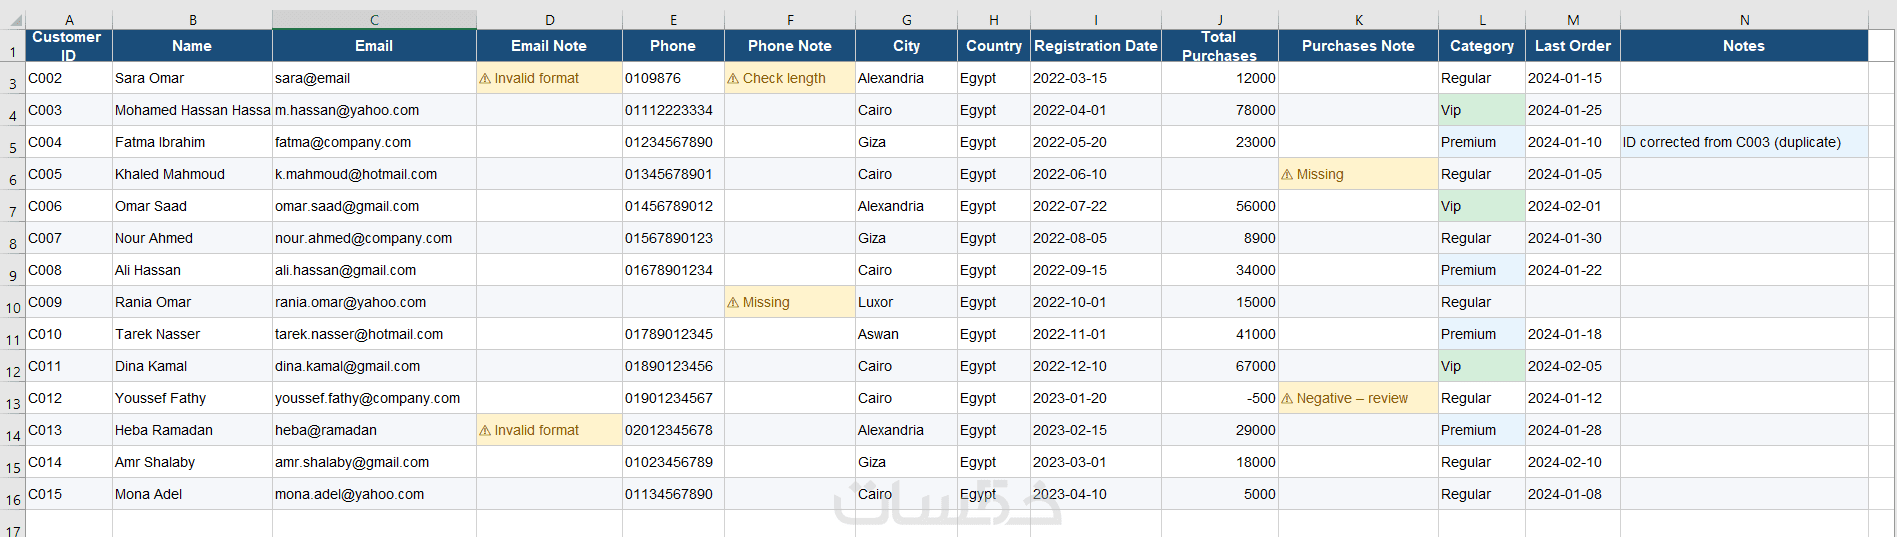Click warning icon in Rania Omar's Phone Note

(733, 303)
